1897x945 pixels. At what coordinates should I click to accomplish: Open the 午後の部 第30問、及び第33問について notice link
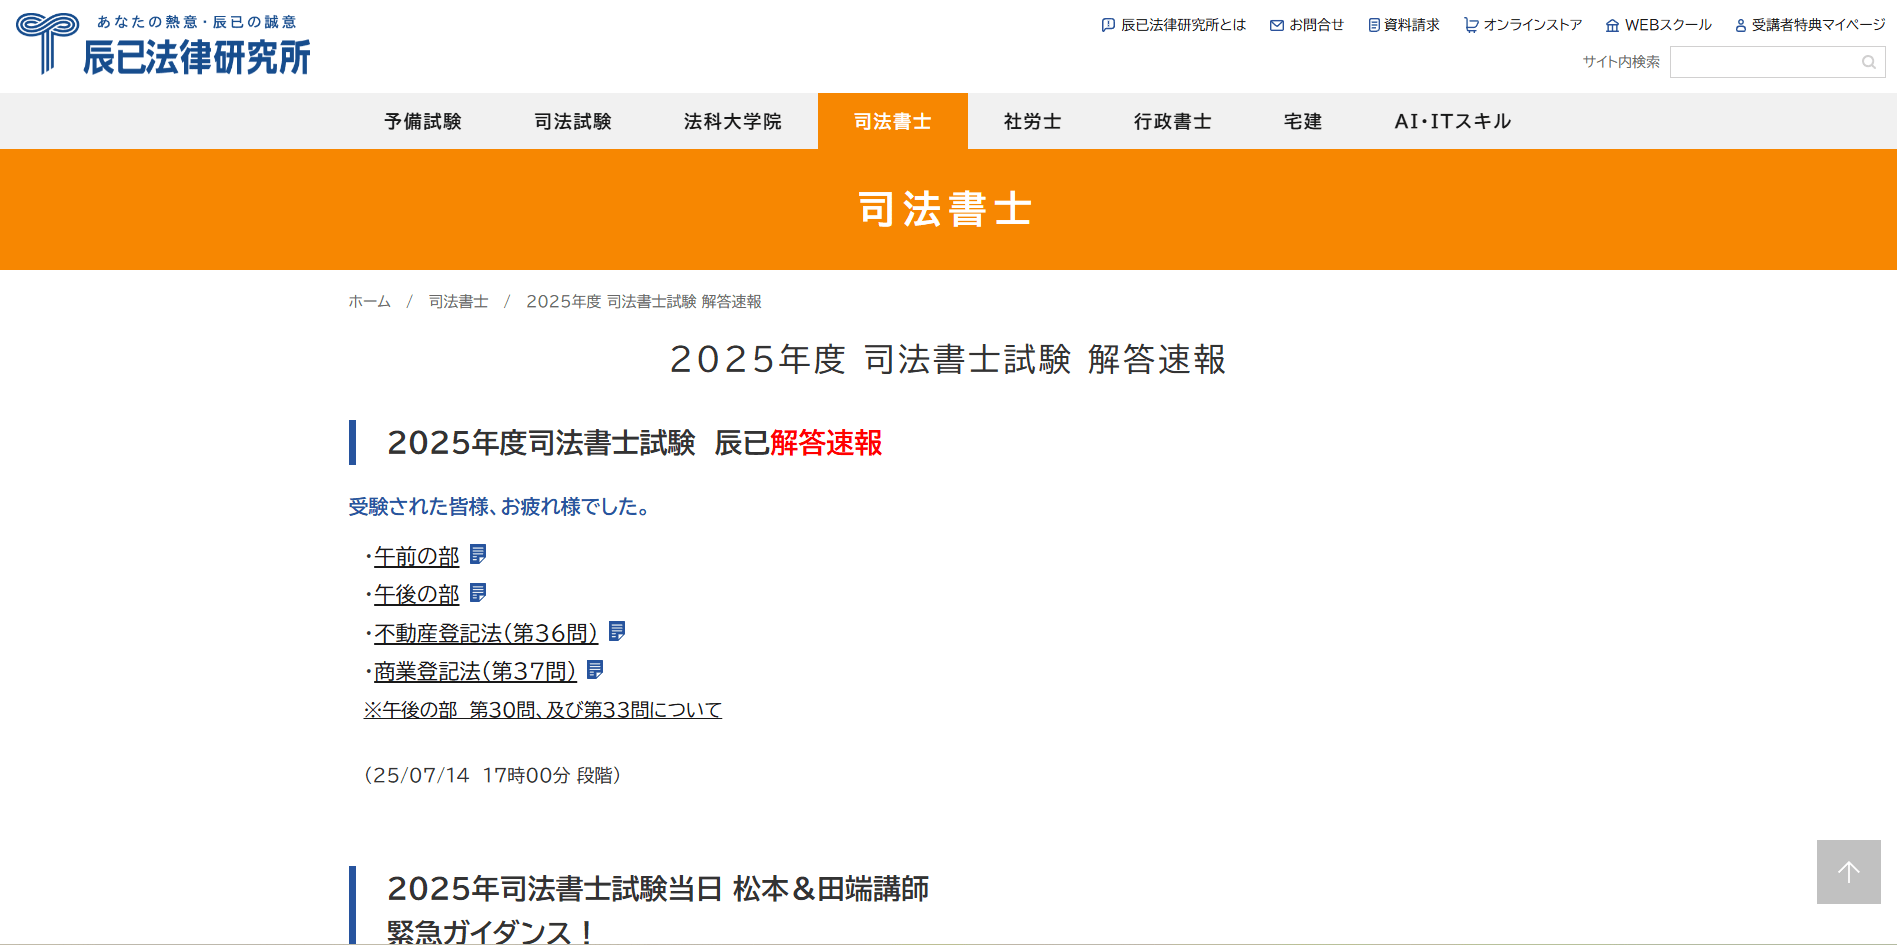(x=542, y=710)
